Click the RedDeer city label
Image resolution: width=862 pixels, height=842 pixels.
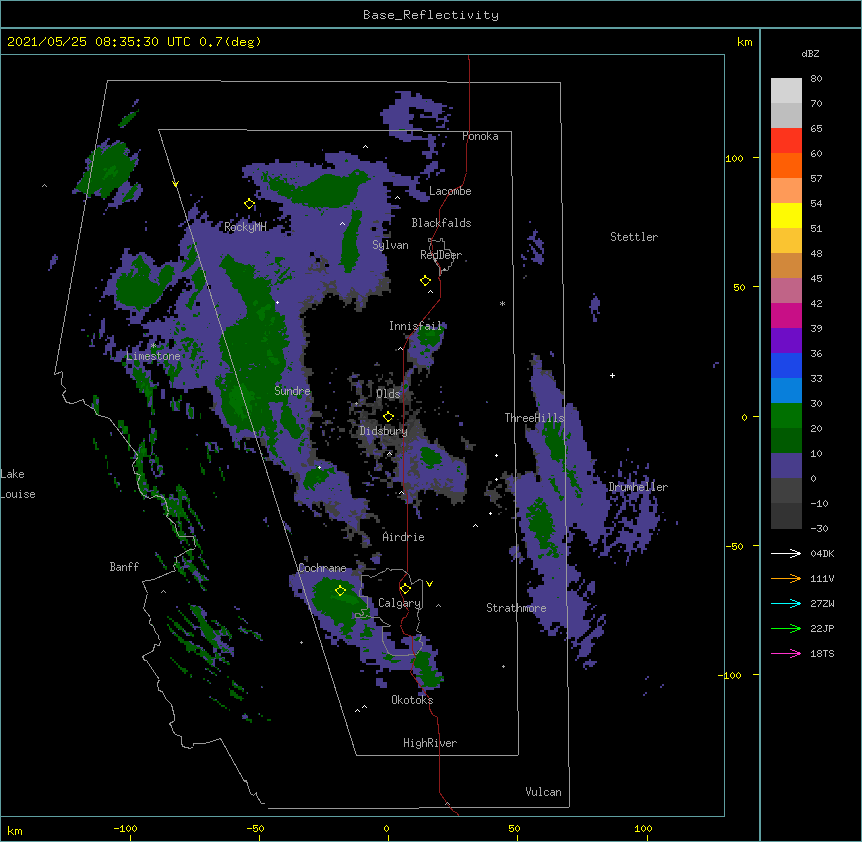tap(441, 255)
